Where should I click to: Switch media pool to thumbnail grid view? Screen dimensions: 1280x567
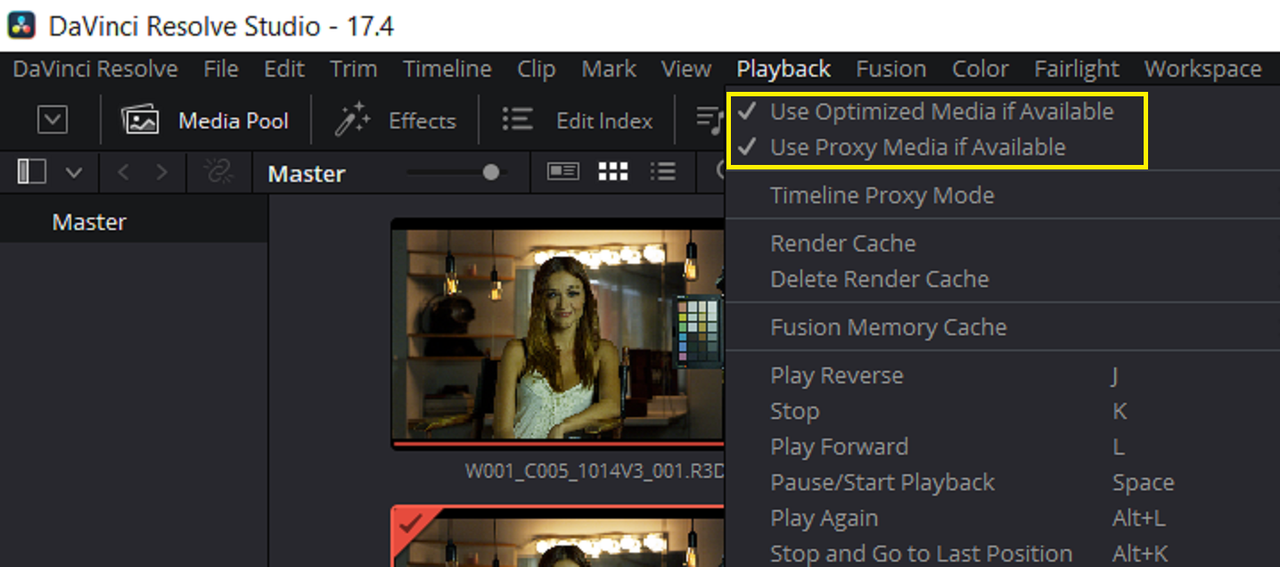pyautogui.click(x=613, y=172)
